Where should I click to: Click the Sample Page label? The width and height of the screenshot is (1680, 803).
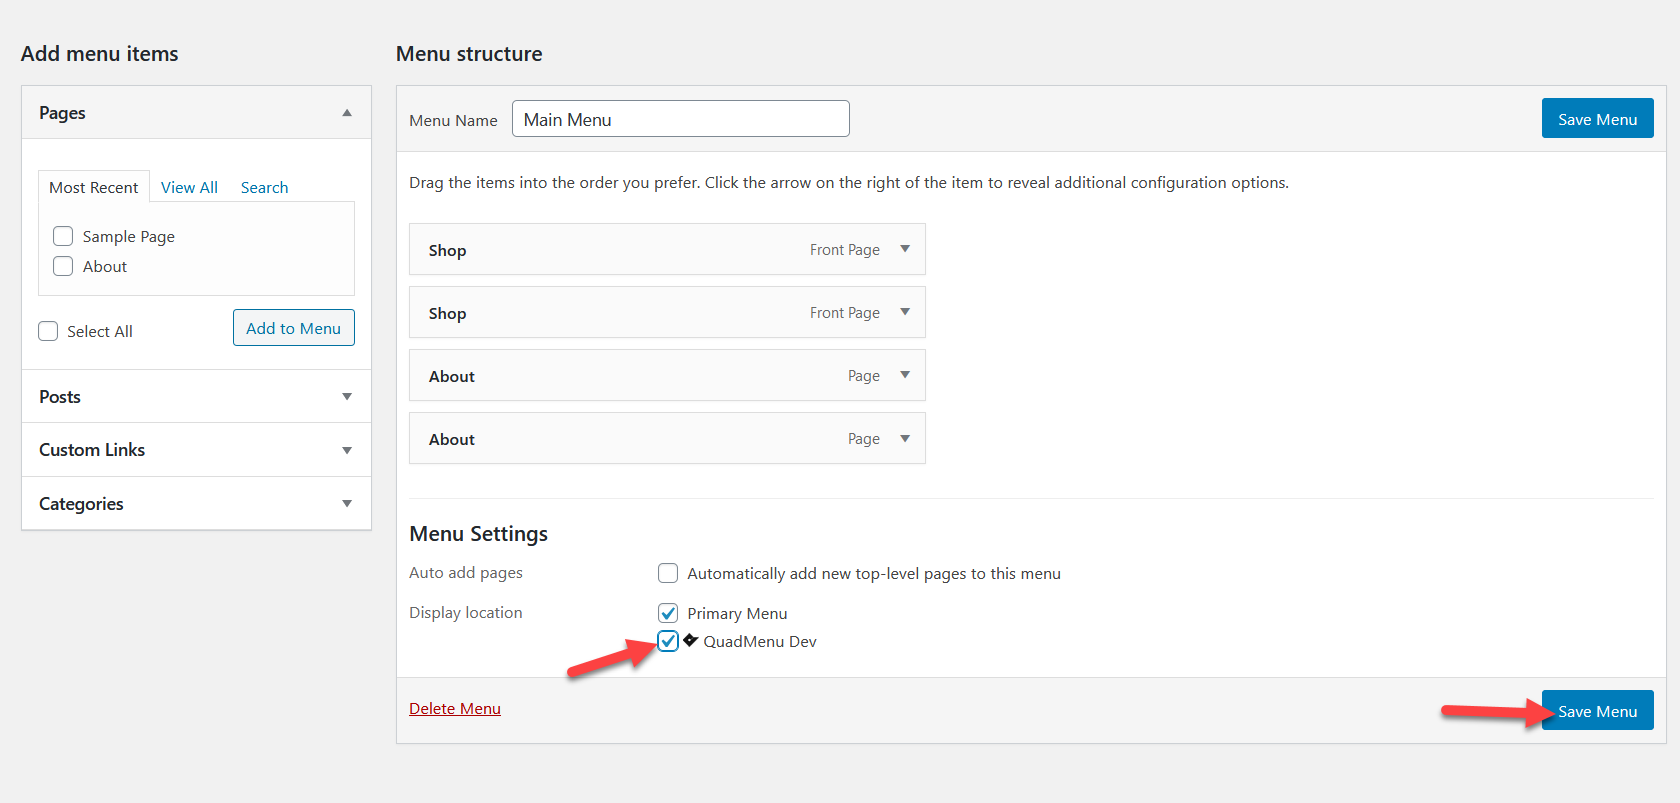(x=129, y=237)
